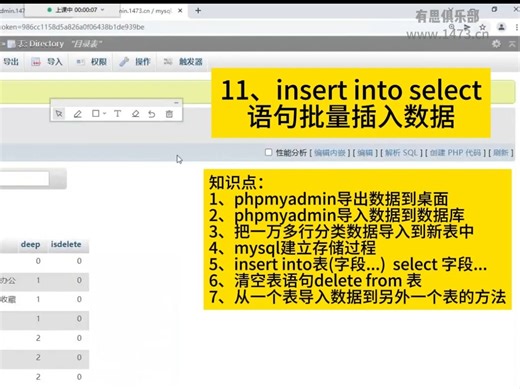The width and height of the screenshot is (520, 389).
Task: Close the current mysql browser tab
Action: point(180,11)
